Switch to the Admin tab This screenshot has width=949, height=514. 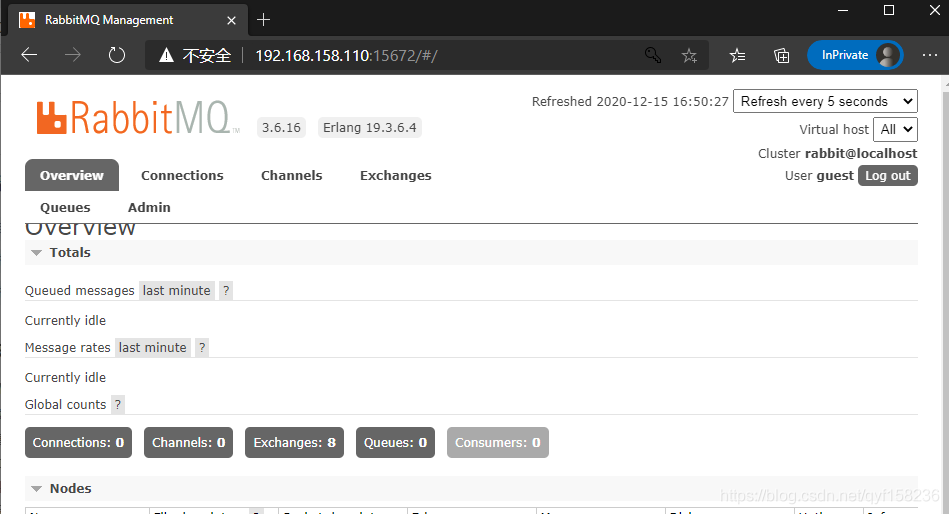click(x=149, y=207)
